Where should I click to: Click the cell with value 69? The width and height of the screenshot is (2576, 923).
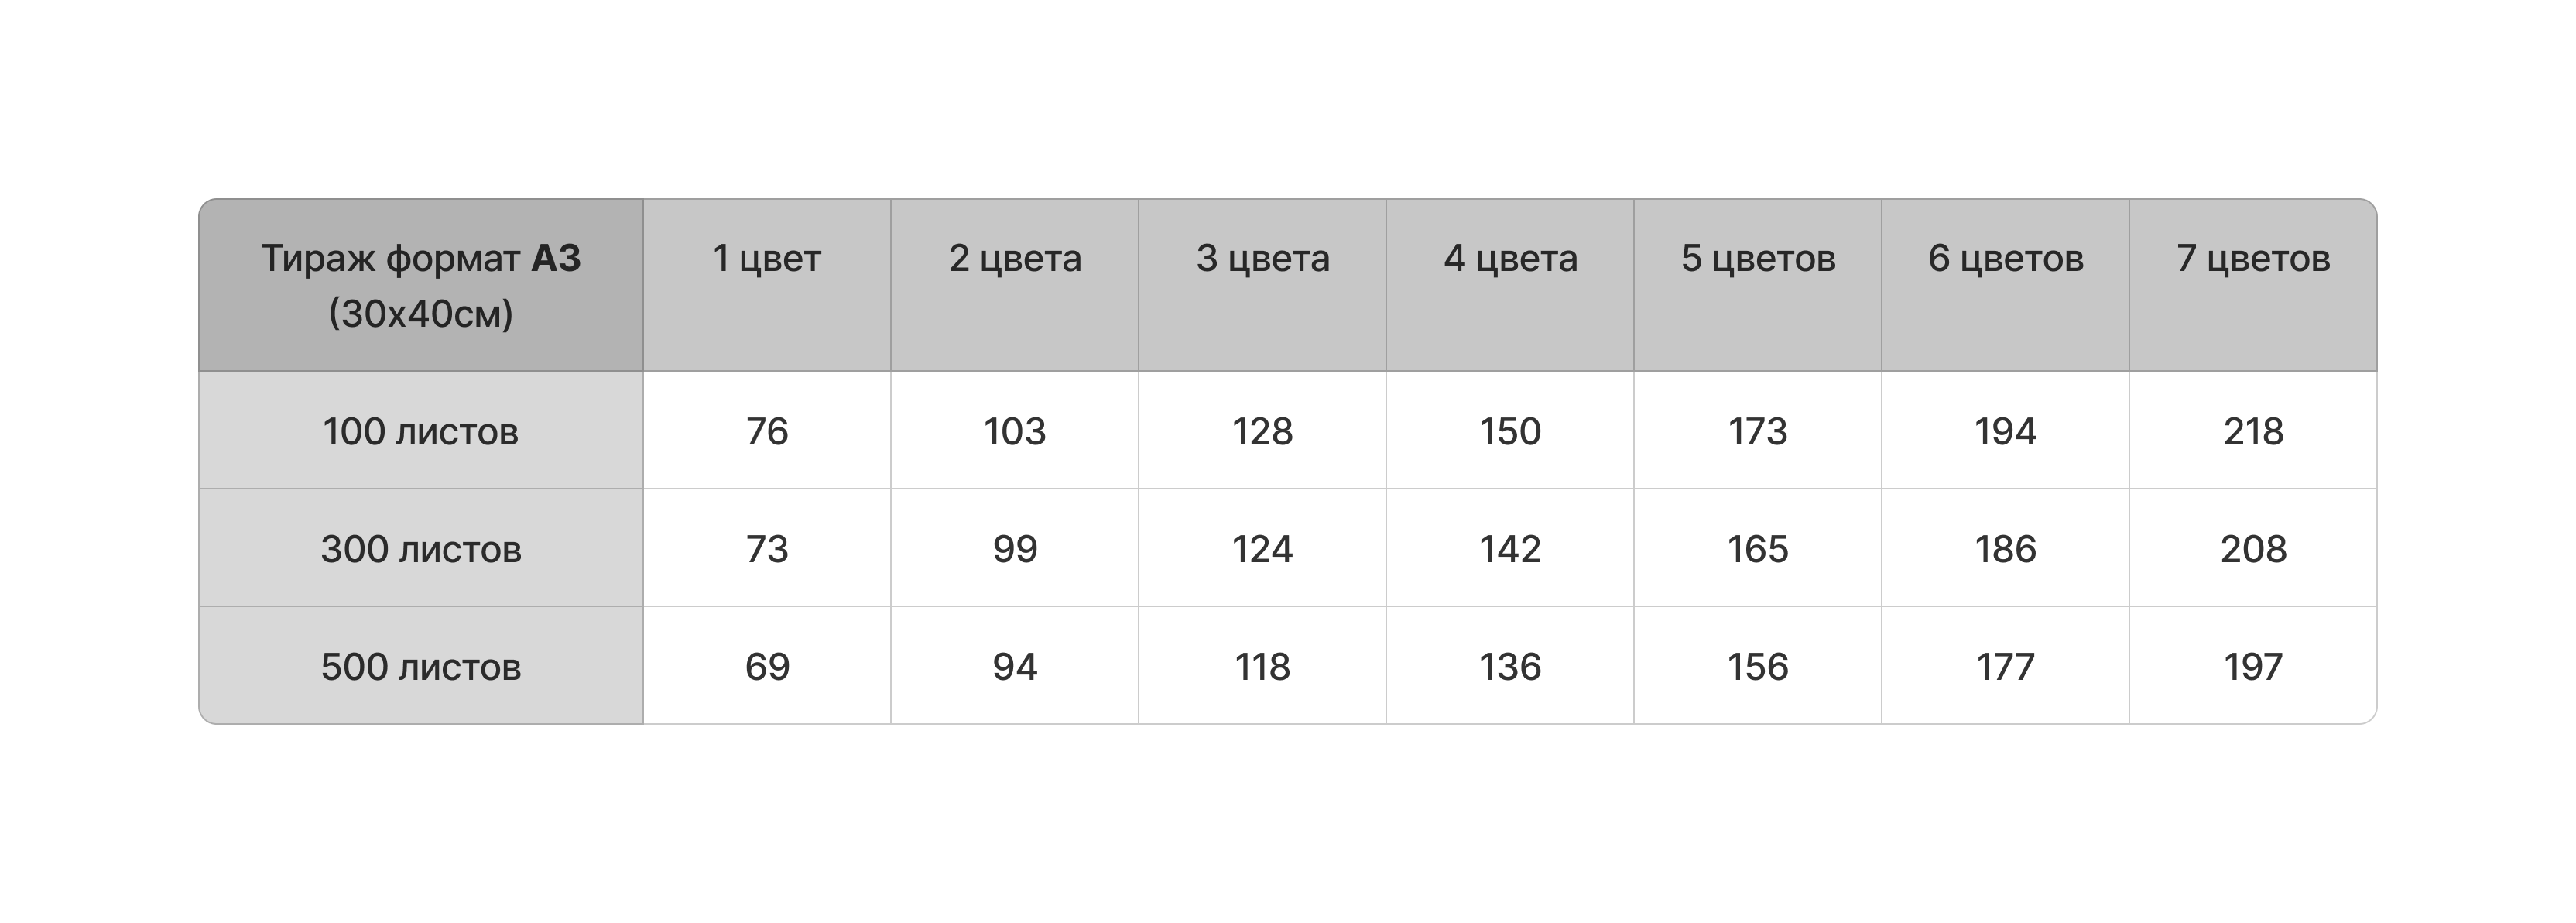point(767,667)
